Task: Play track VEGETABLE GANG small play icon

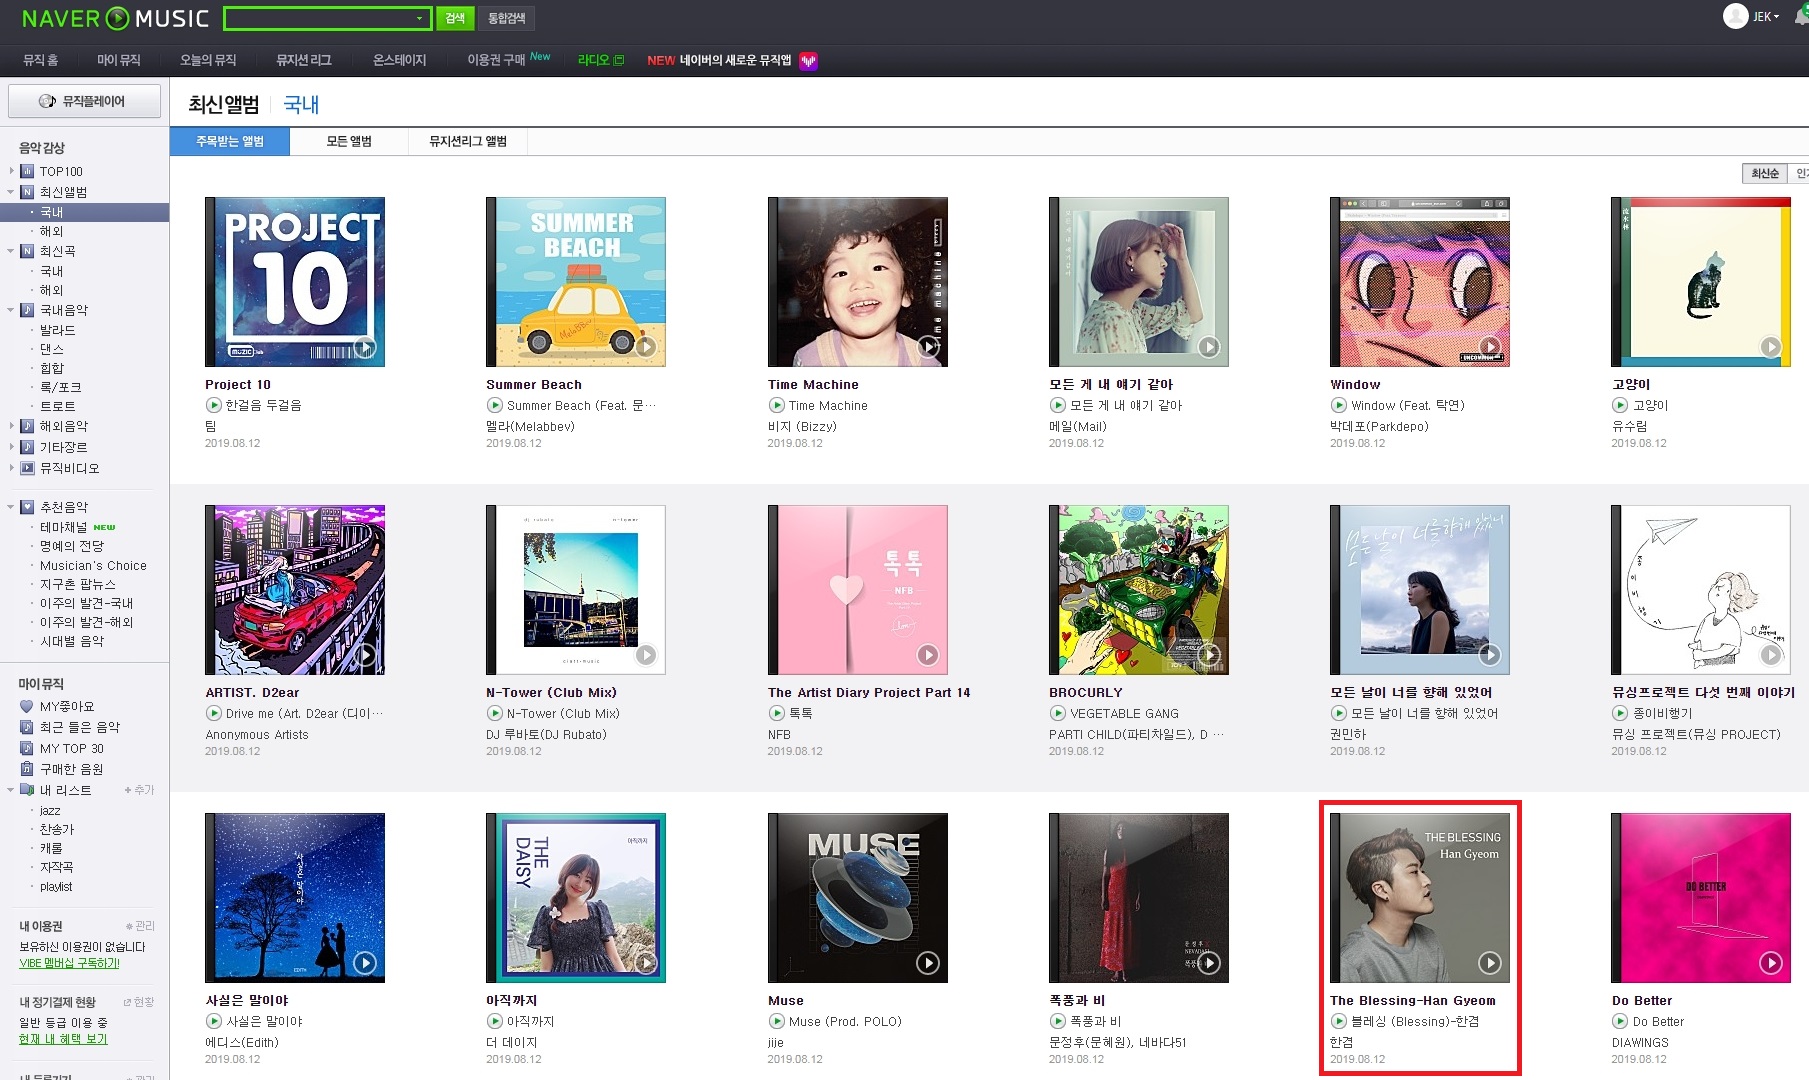Action: click(x=1057, y=713)
